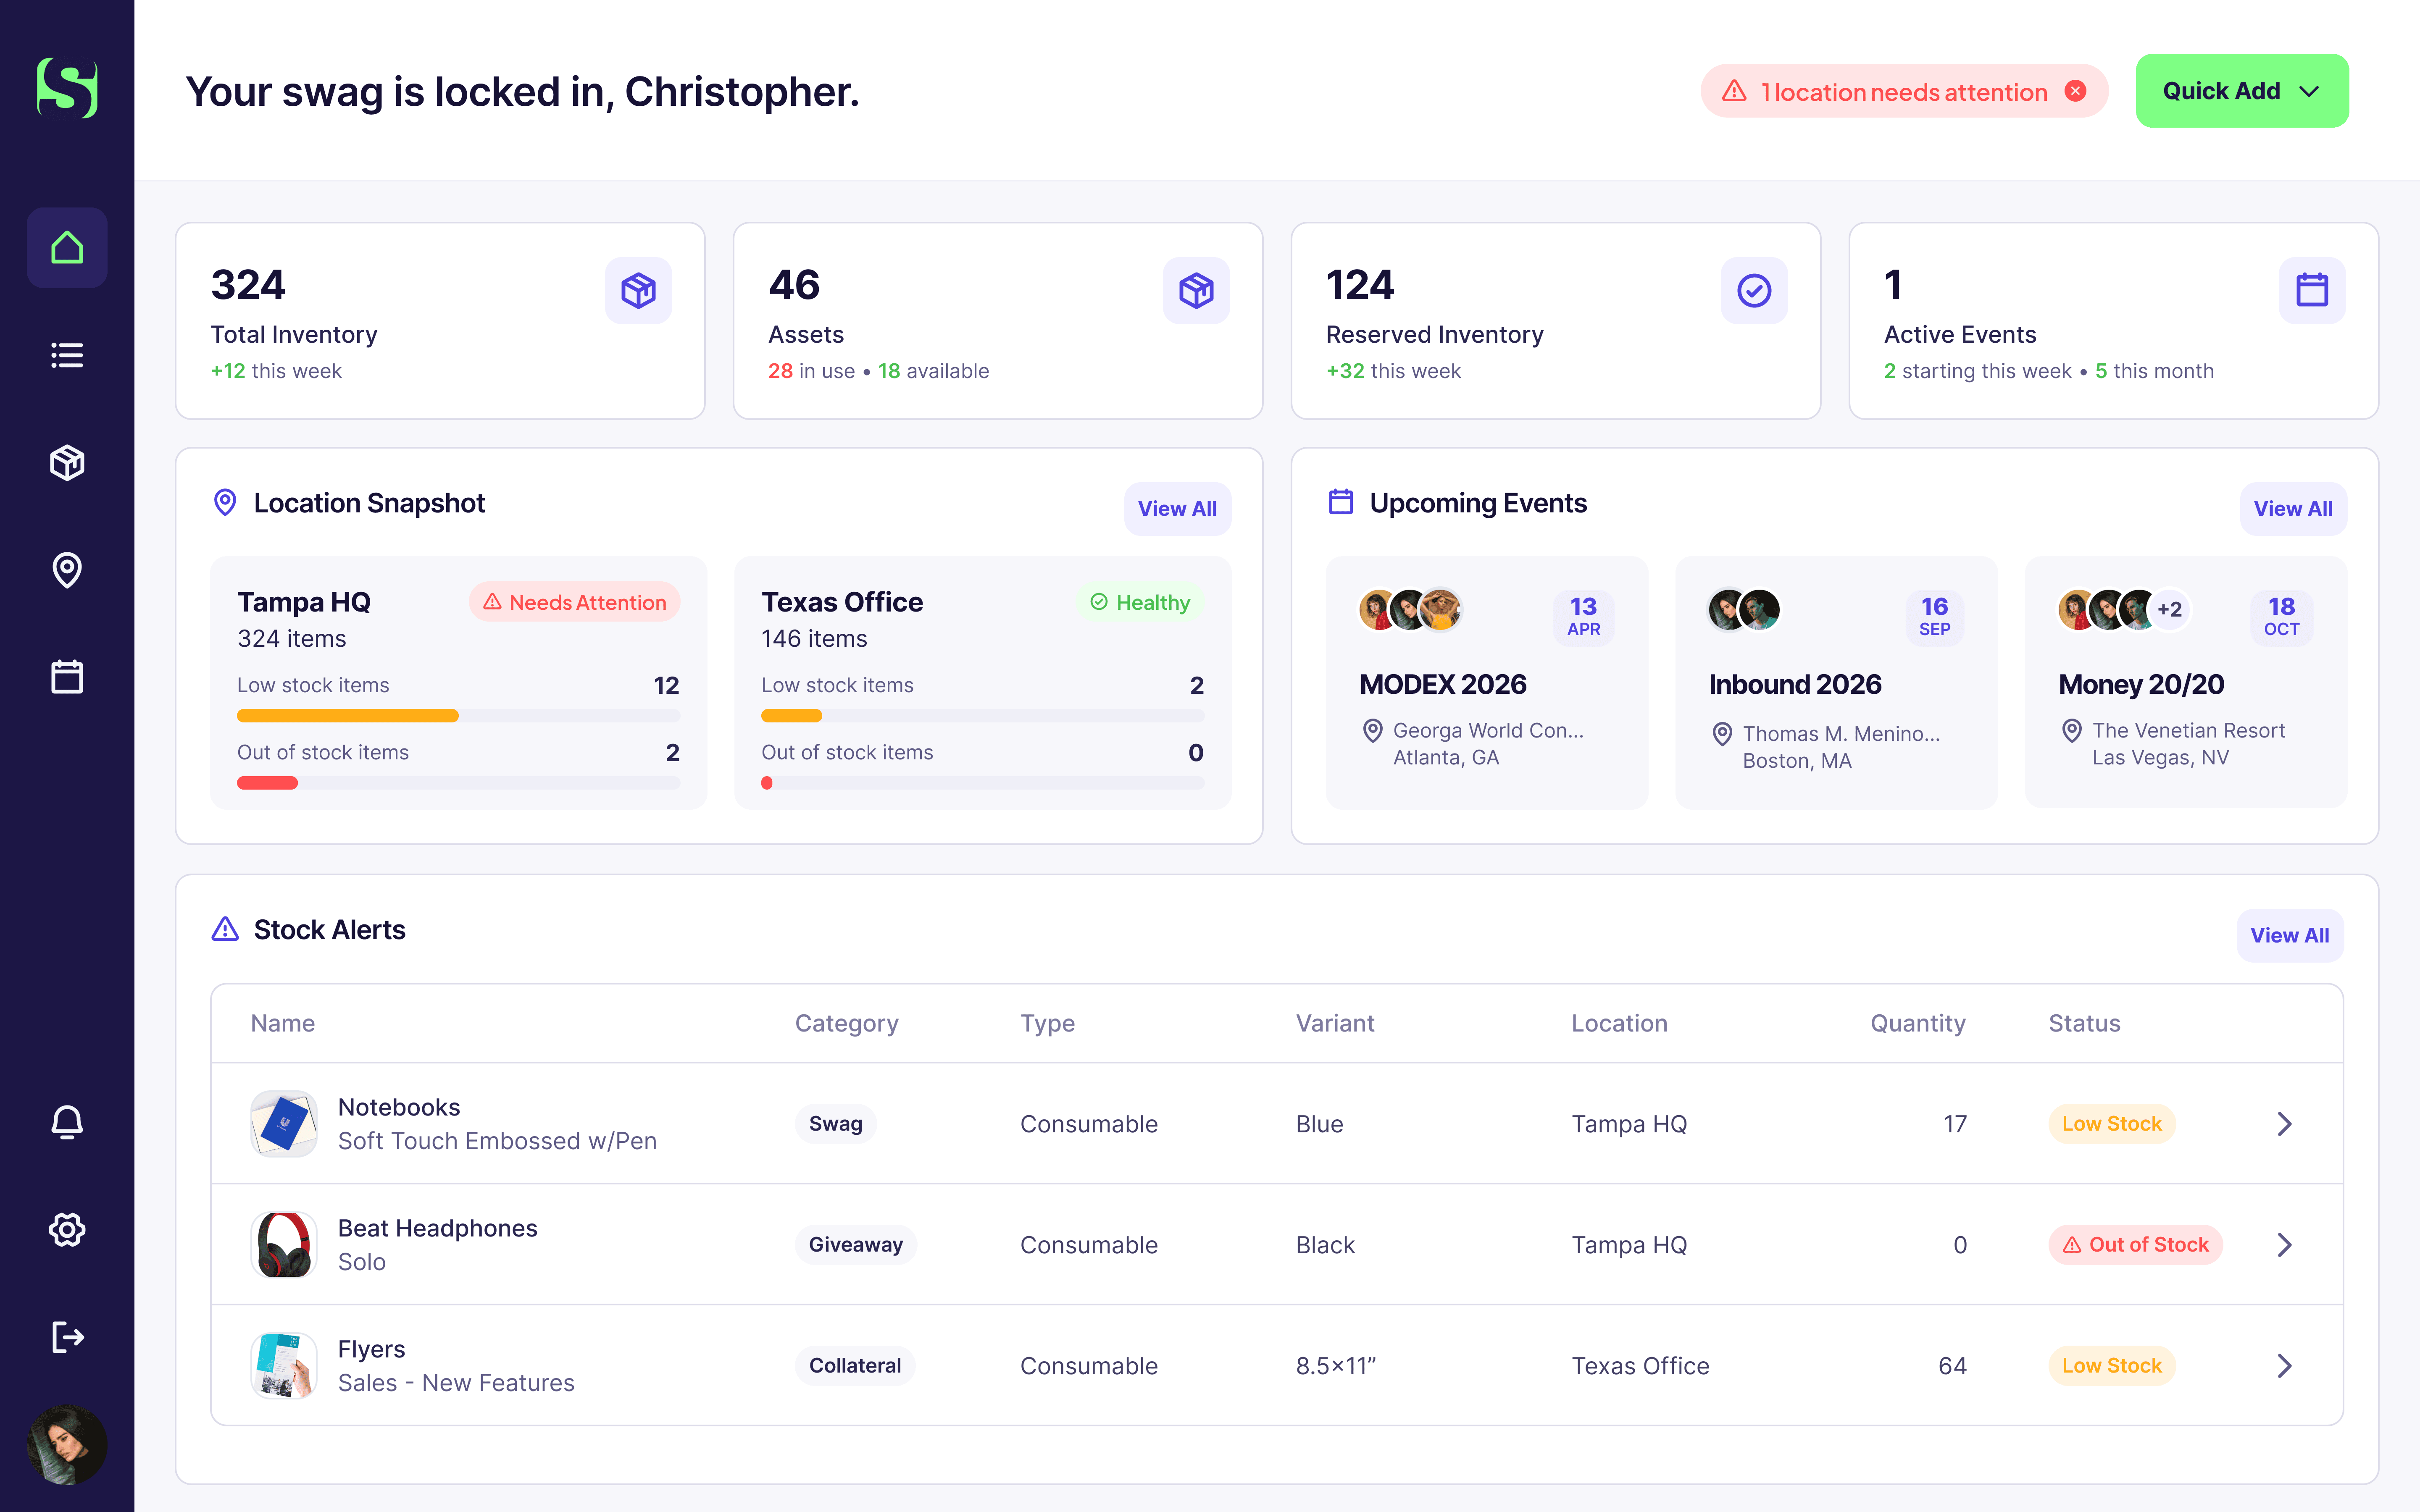This screenshot has height=1512, width=2420.
Task: Click Assets card box icon
Action: 1196,290
